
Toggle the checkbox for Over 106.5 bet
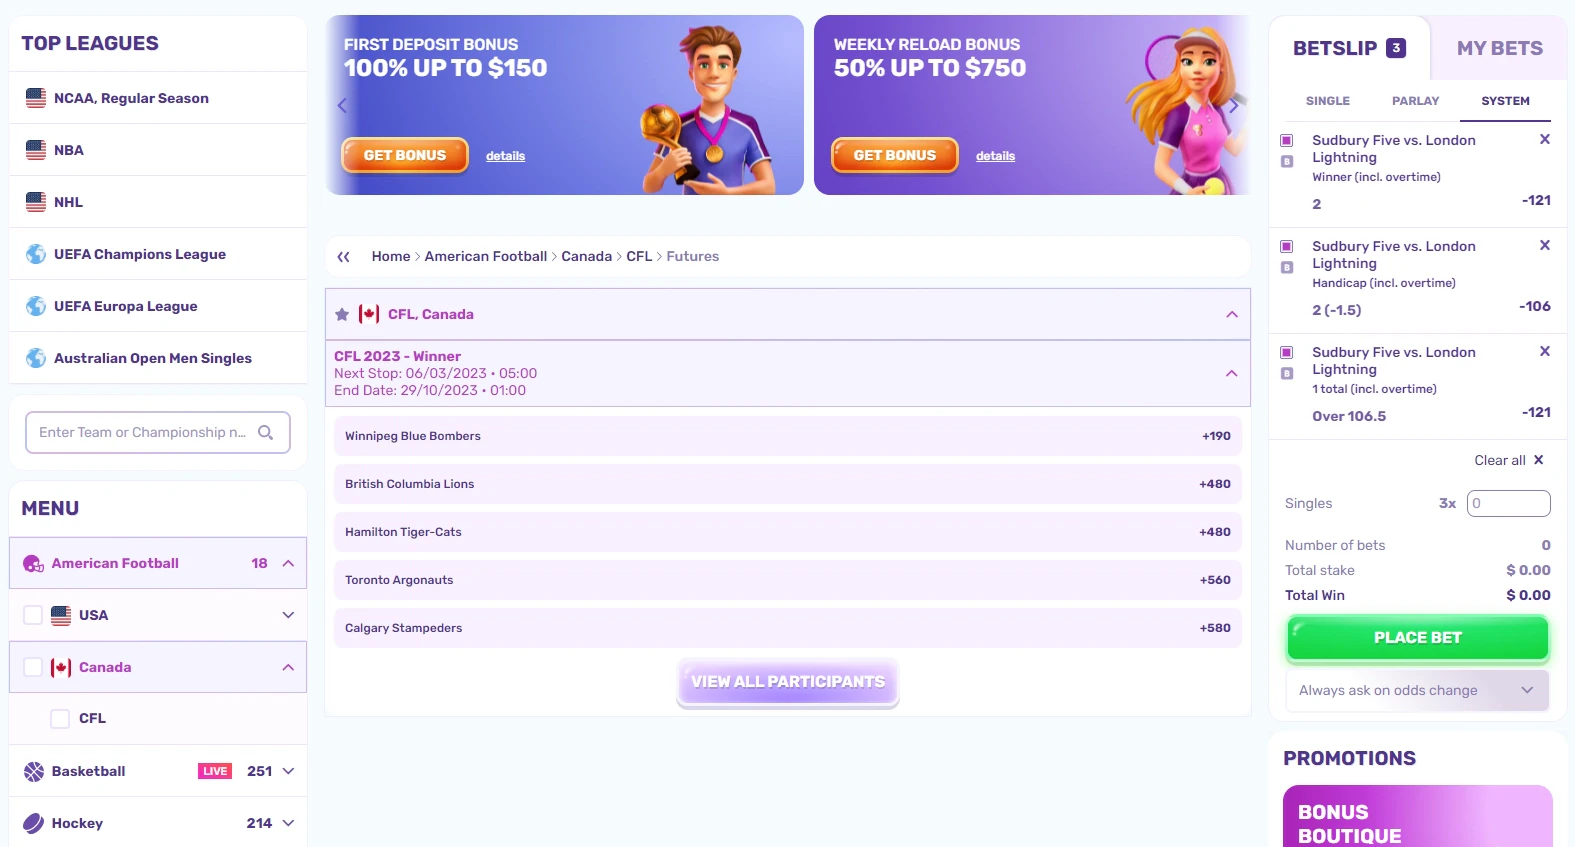(x=1287, y=352)
